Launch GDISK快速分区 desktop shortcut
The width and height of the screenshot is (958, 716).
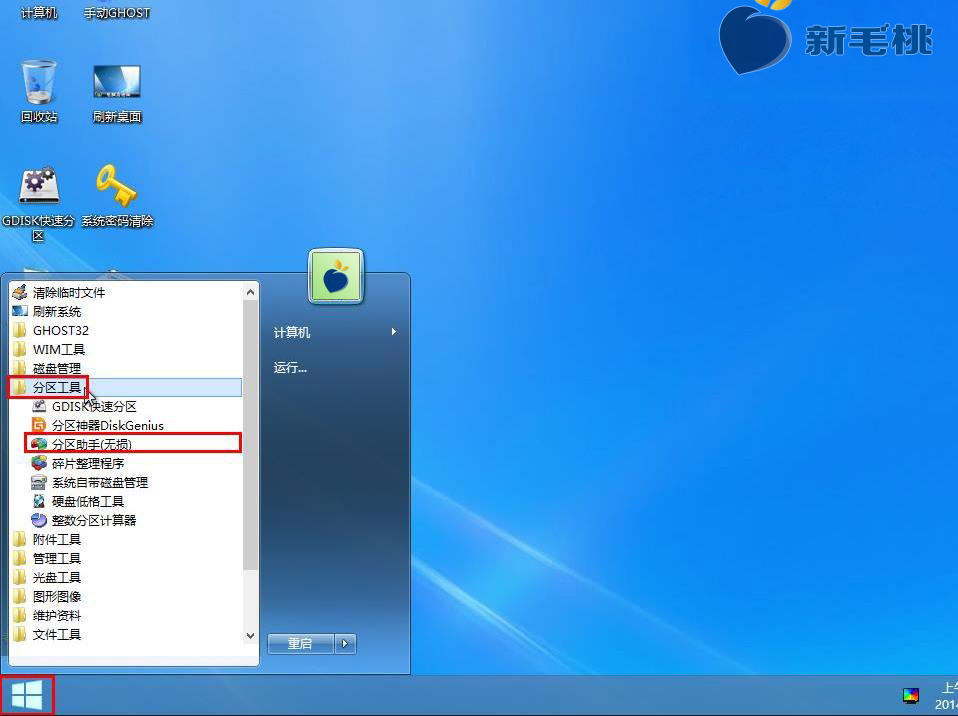[x=38, y=203]
